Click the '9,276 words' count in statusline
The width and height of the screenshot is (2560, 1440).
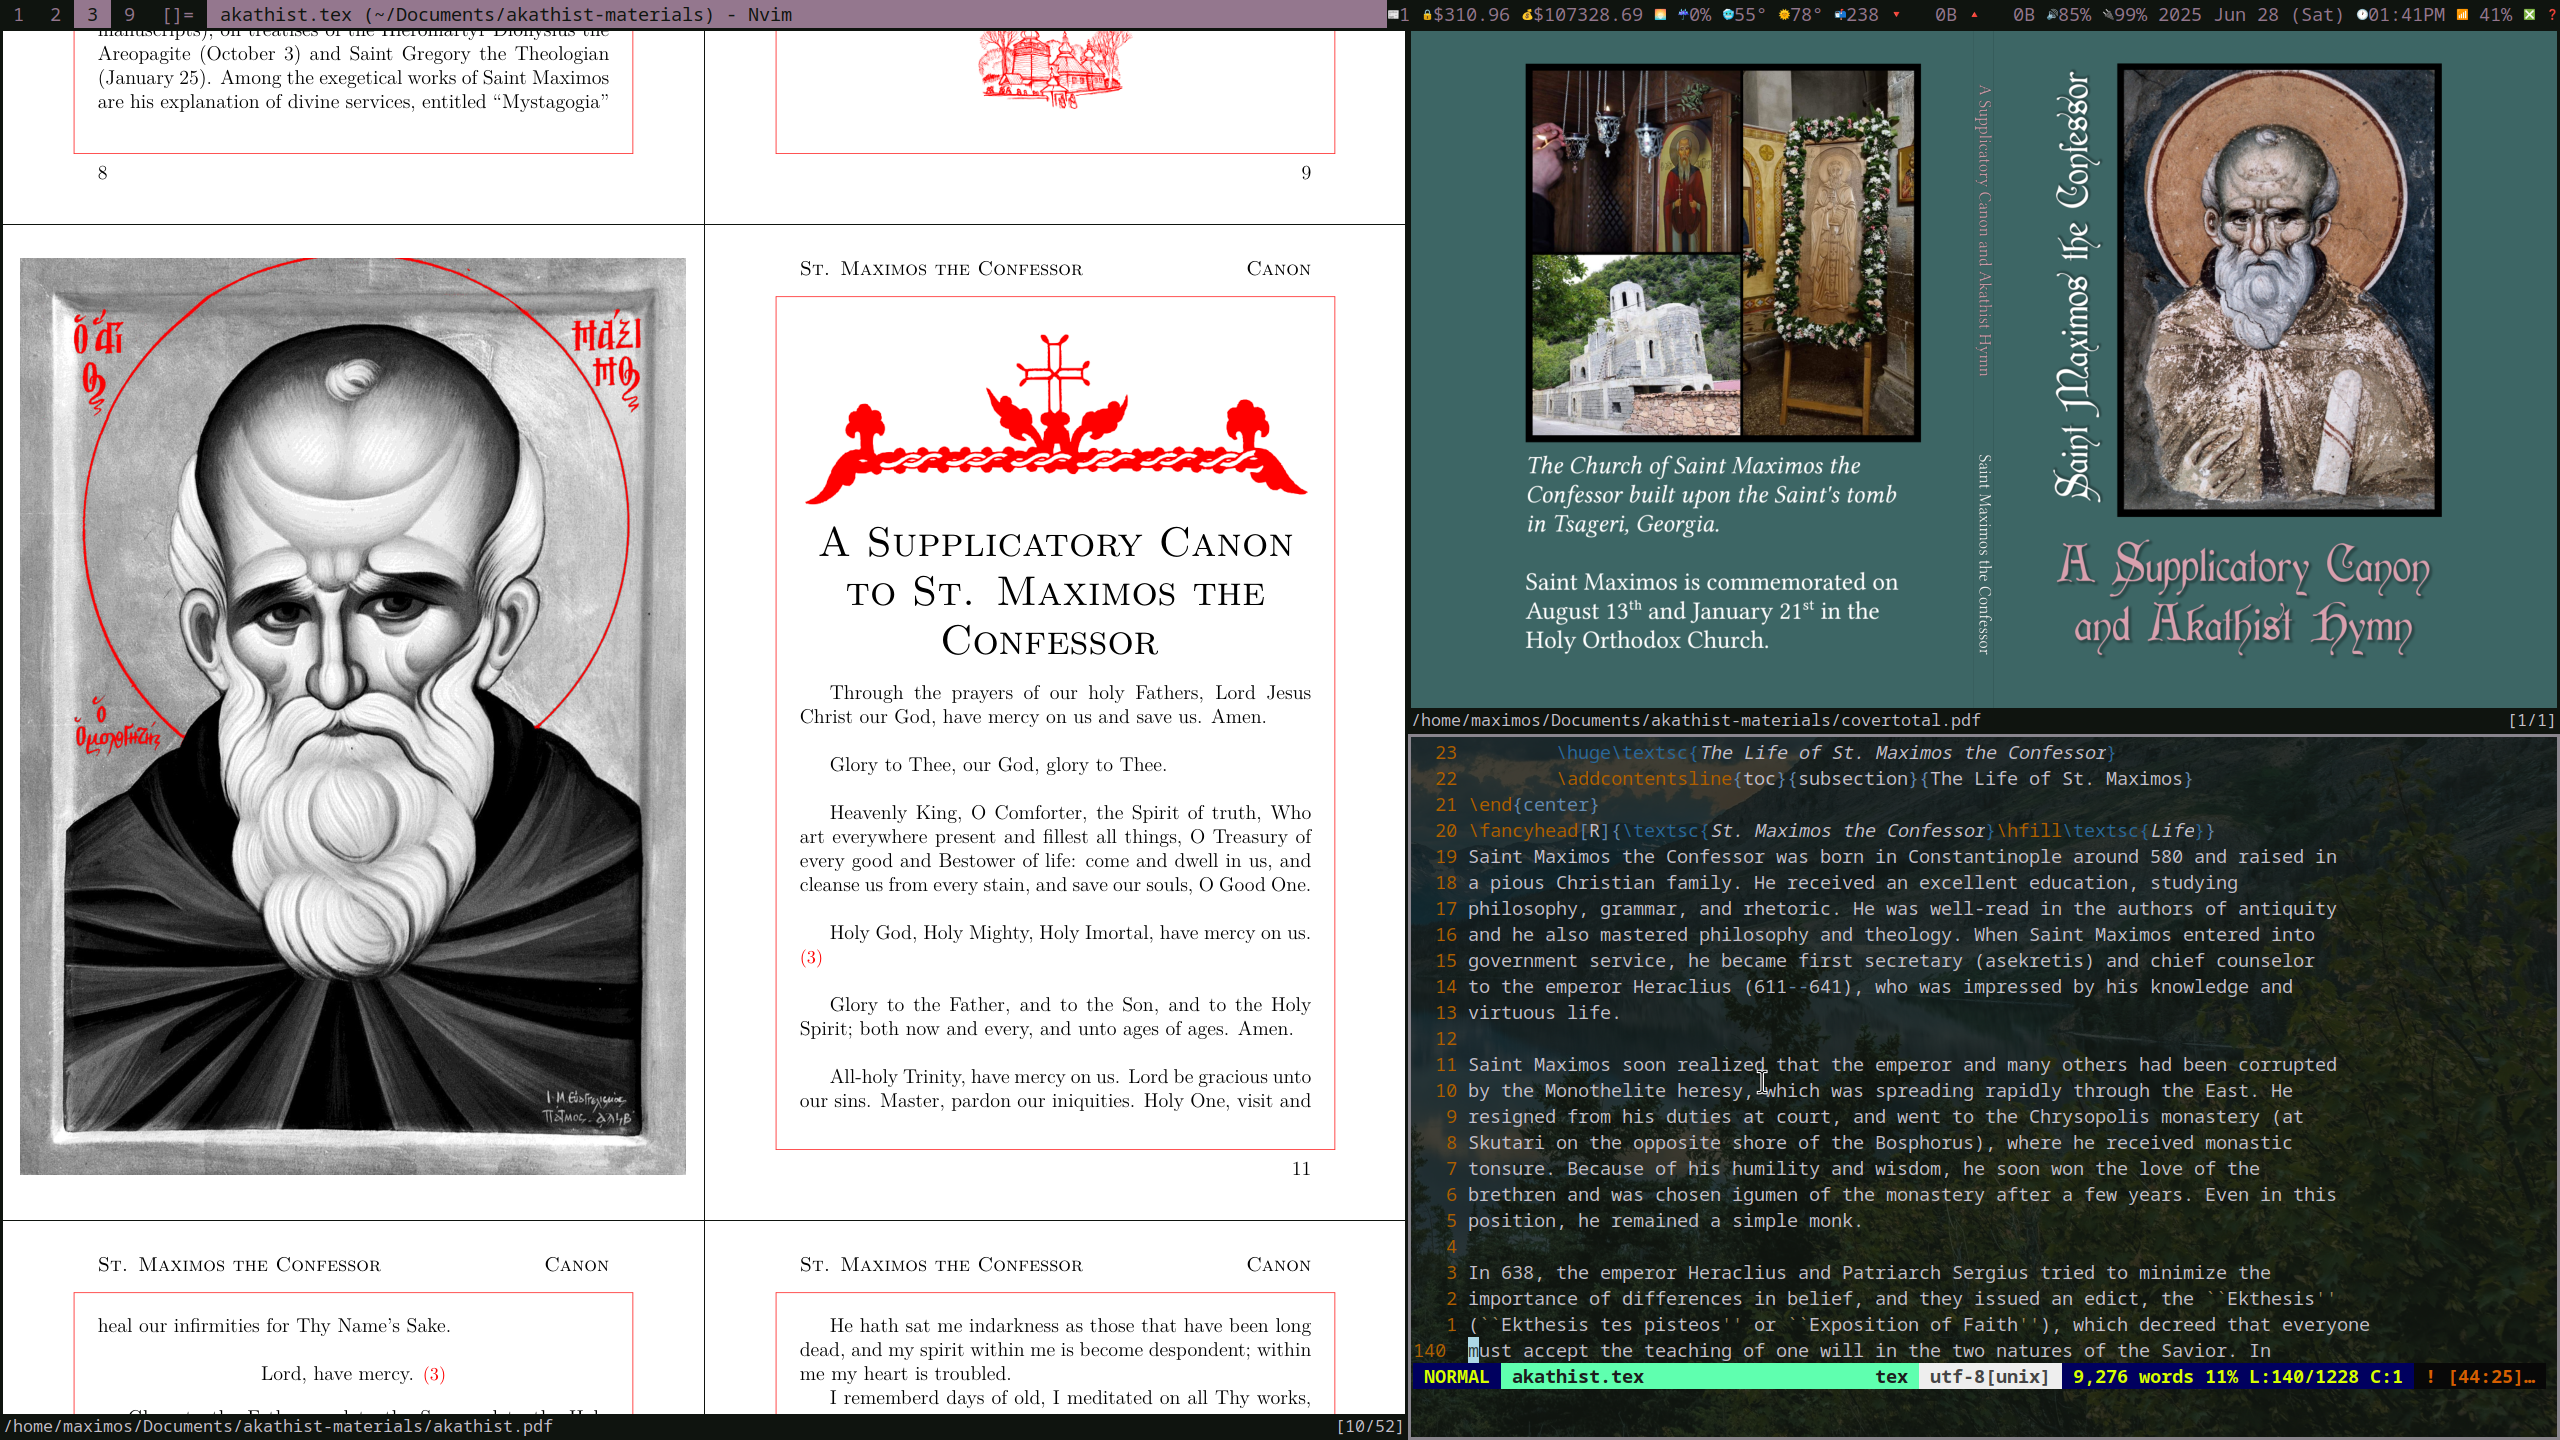(2133, 1377)
